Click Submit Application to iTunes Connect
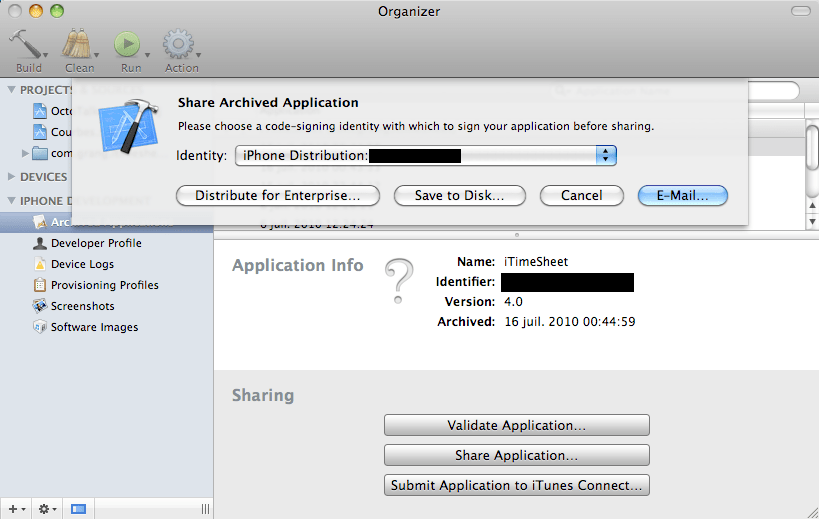This screenshot has height=519, width=819. point(516,485)
